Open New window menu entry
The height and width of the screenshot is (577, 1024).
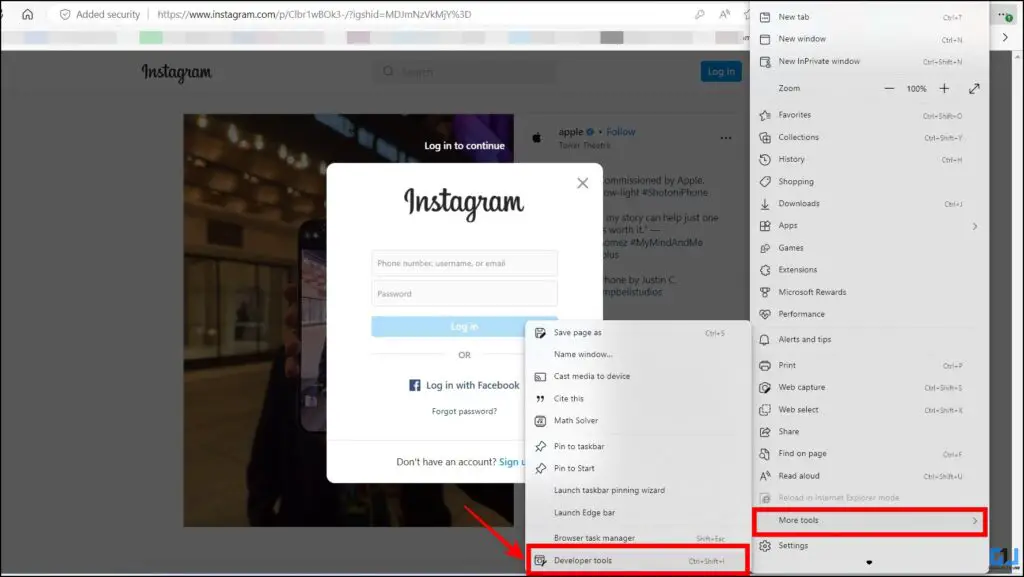pyautogui.click(x=869, y=39)
